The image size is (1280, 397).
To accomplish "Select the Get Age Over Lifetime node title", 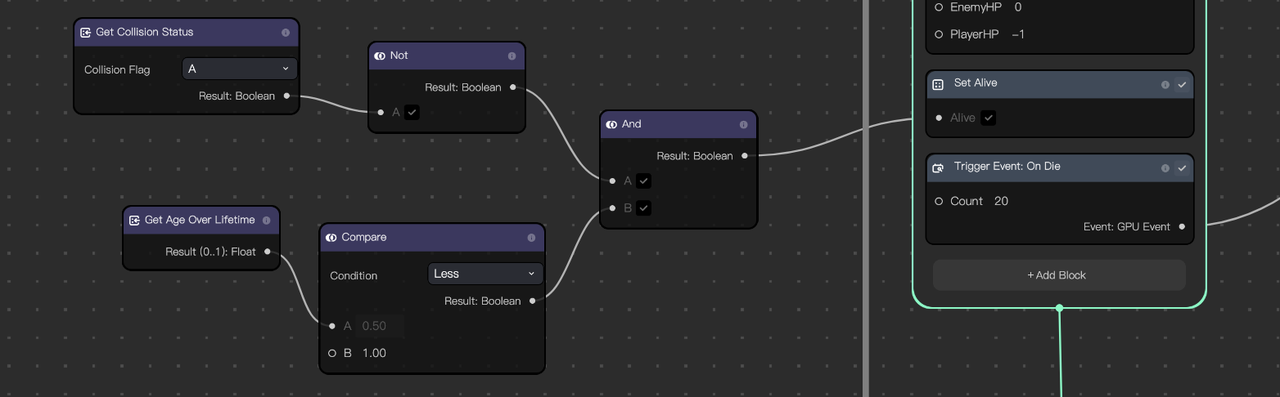I will (x=200, y=220).
